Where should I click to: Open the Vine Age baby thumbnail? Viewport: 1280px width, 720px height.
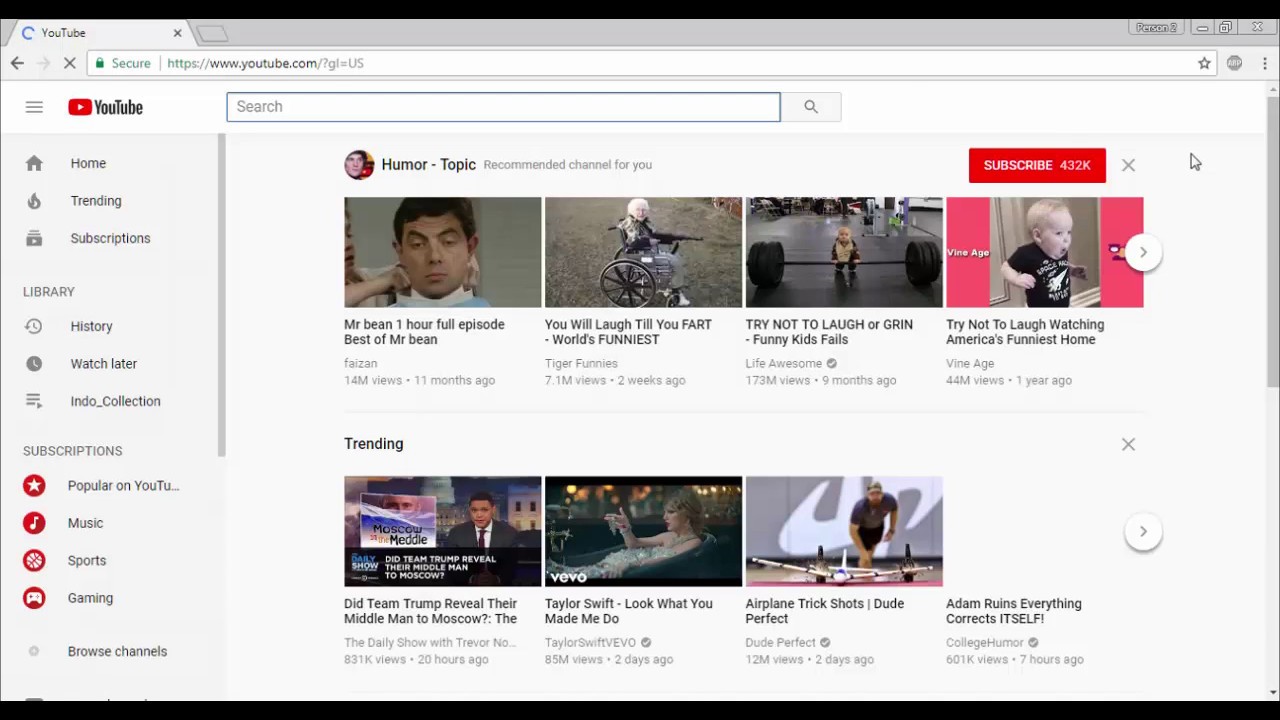1044,252
